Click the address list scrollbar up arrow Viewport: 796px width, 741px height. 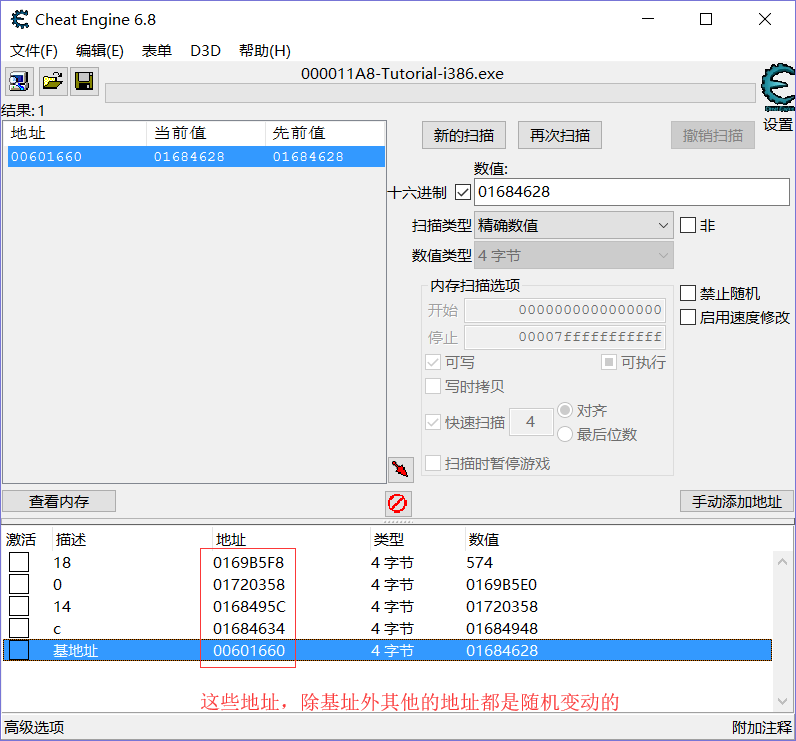782,561
